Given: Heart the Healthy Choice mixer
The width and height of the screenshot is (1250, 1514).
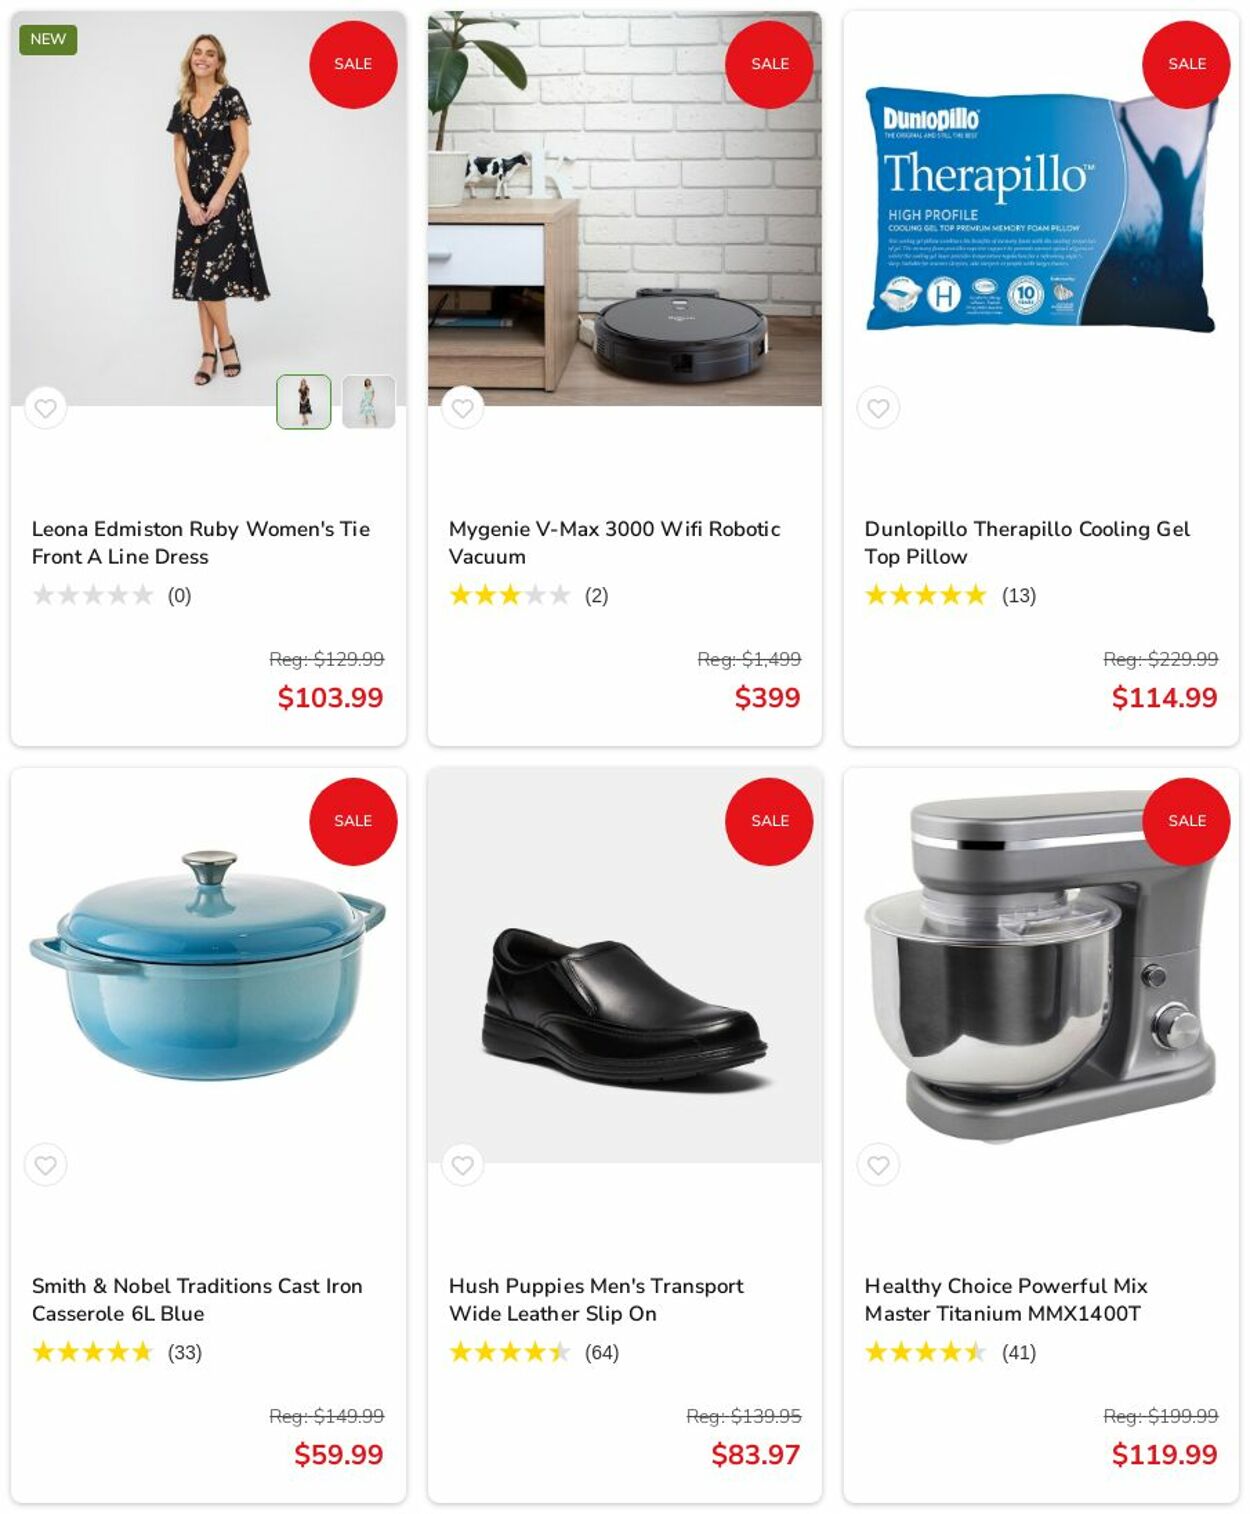Looking at the screenshot, I should (878, 1165).
